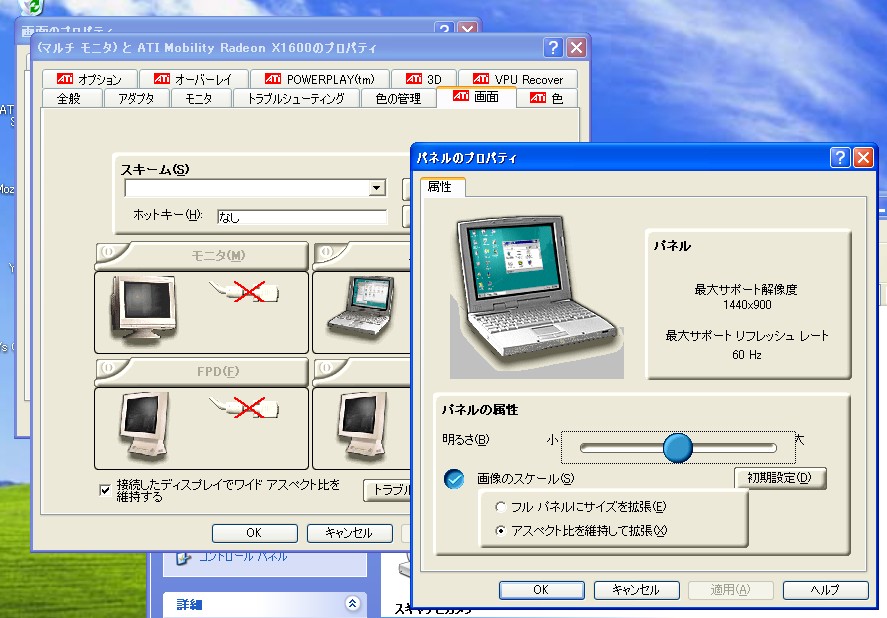This screenshot has height=618, width=887.
Task: Expand the スキーム dropdown list
Action: pos(376,188)
